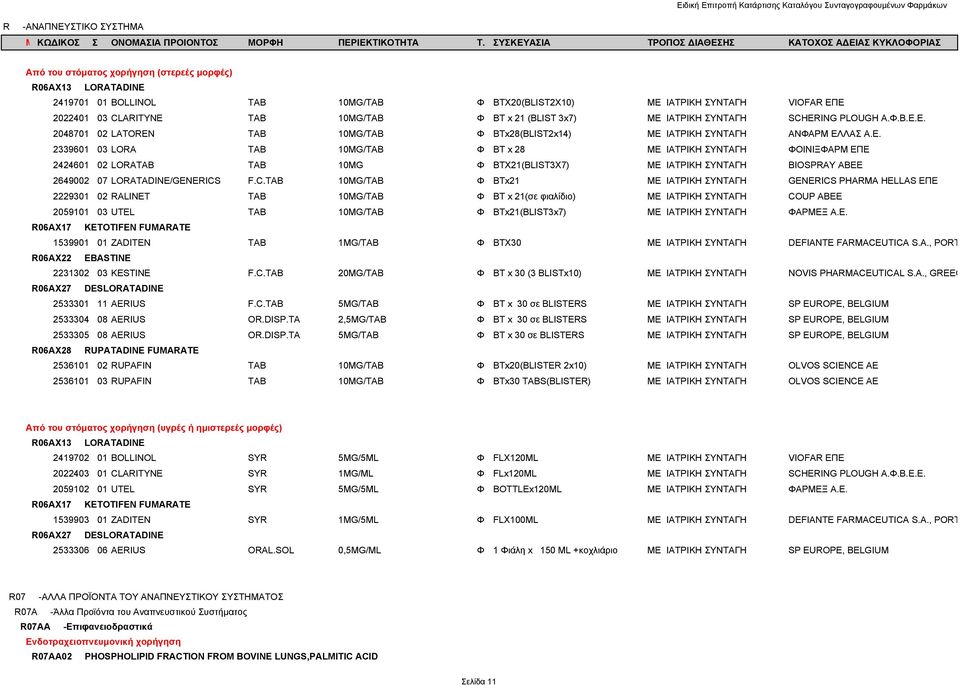960x685 pixels.
Task: Click the 20MG/TAB strength value
Action: pos(361,273)
